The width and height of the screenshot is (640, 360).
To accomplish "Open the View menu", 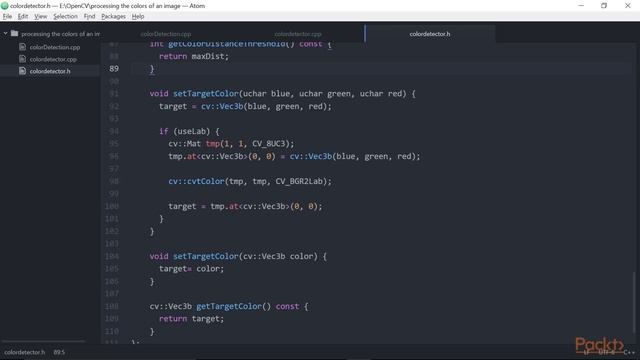I will pos(40,16).
